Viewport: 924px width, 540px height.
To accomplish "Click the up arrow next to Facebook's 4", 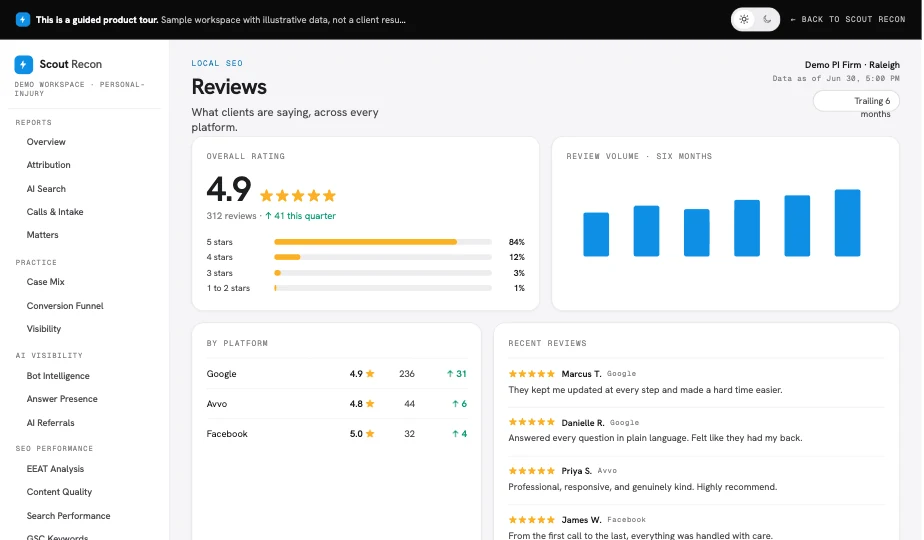I will 456,434.
